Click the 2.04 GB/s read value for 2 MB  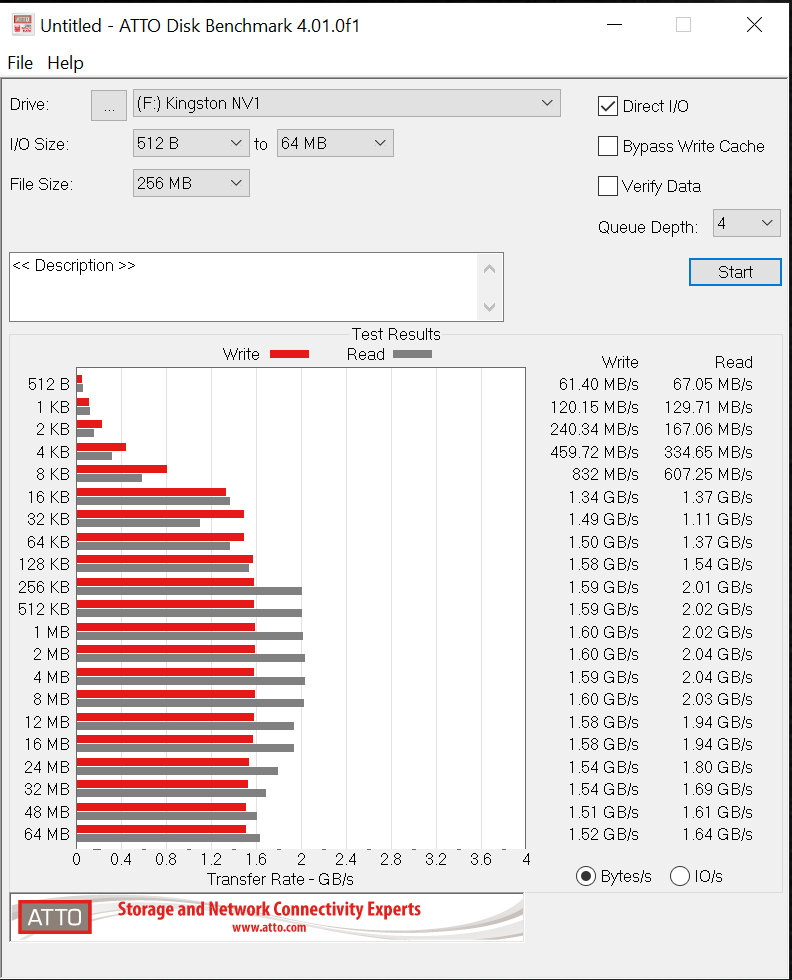(717, 654)
